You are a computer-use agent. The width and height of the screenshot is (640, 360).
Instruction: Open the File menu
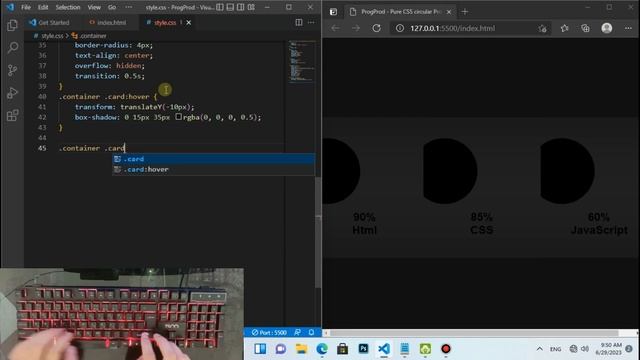coord(26,7)
